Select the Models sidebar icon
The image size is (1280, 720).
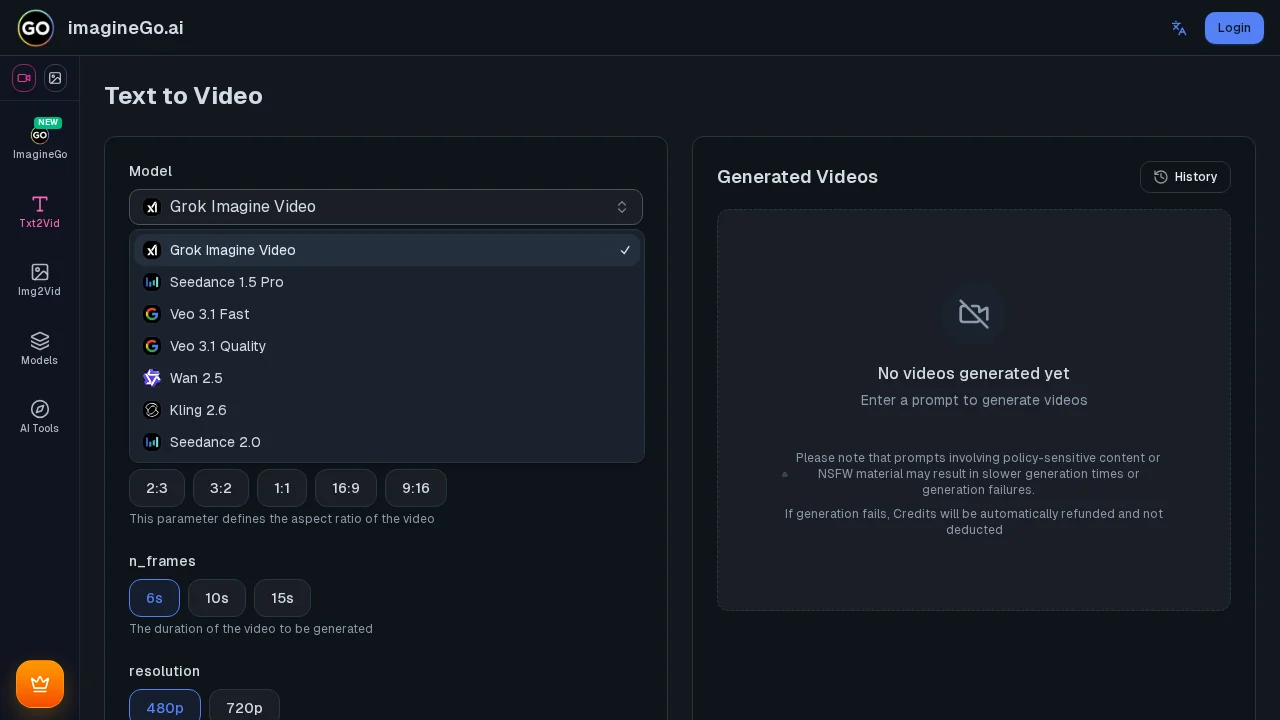(x=40, y=349)
